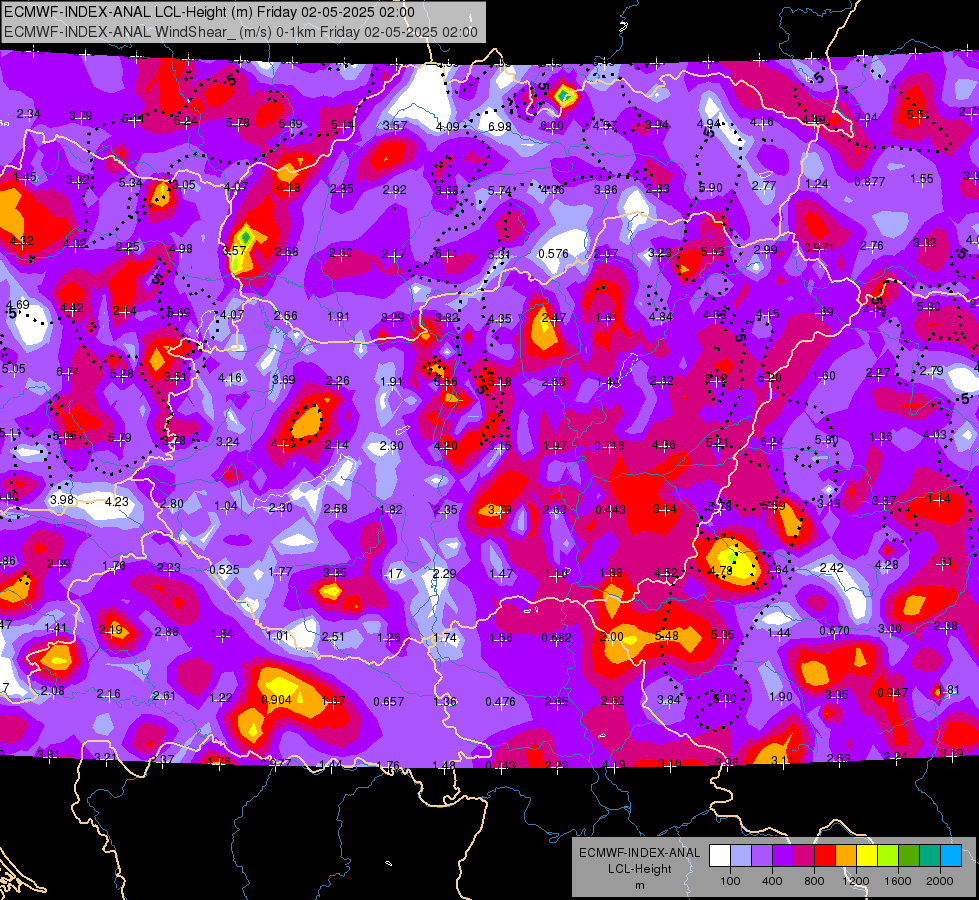
Task: Click the wind shear value 6.11
Action: click(446, 254)
